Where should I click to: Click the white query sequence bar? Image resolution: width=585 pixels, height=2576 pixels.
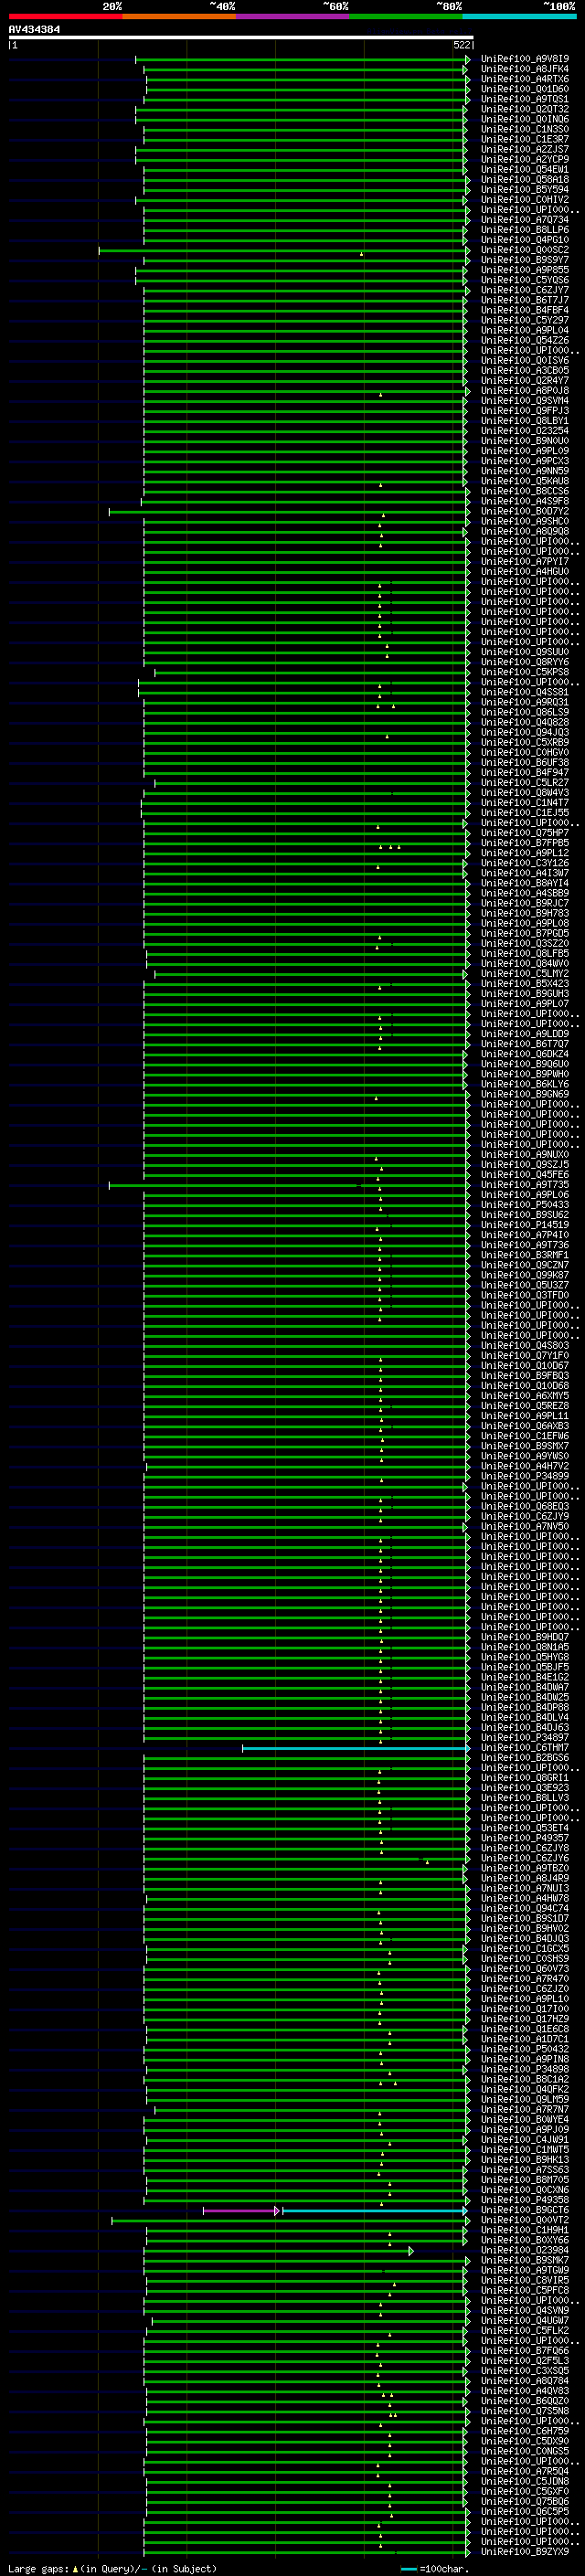pyautogui.click(x=241, y=37)
